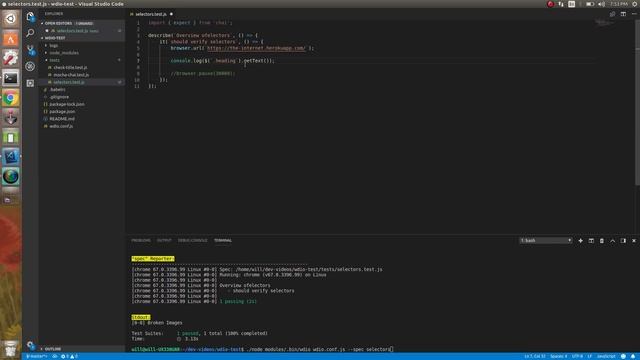Change the Spaces indentation setting
This screenshot has height=360, width=640.
558,356
